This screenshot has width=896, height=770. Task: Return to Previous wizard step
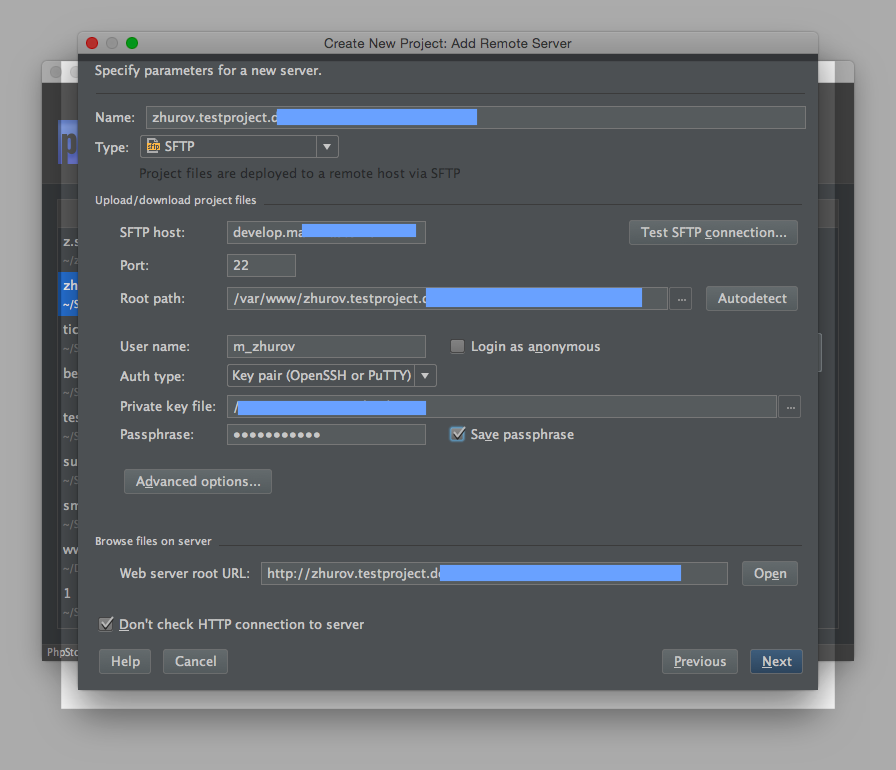tap(699, 662)
